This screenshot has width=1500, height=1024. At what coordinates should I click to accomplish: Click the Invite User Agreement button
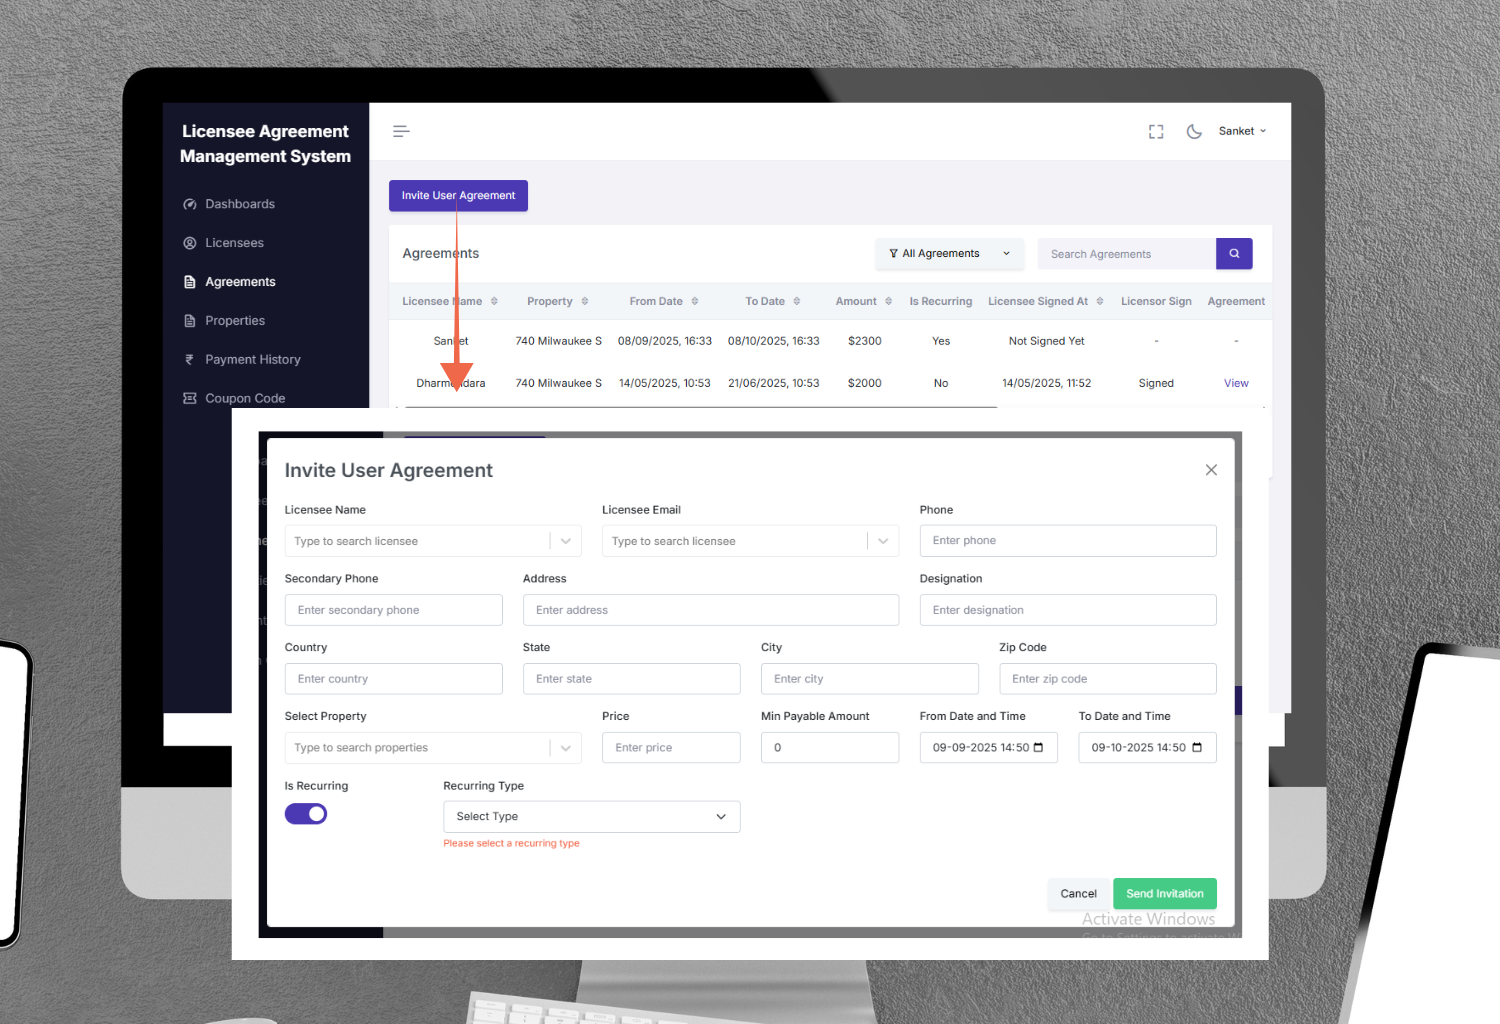(458, 196)
